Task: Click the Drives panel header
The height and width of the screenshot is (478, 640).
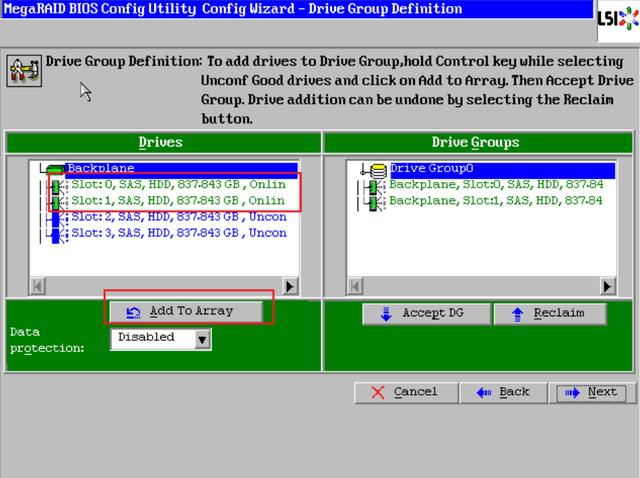Action: (x=163, y=142)
